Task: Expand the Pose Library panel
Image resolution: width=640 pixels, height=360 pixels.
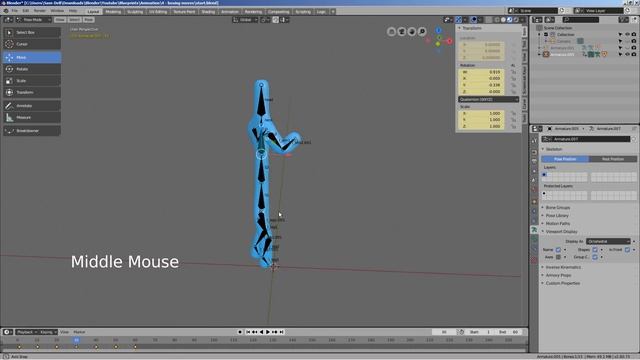Action: point(557,216)
